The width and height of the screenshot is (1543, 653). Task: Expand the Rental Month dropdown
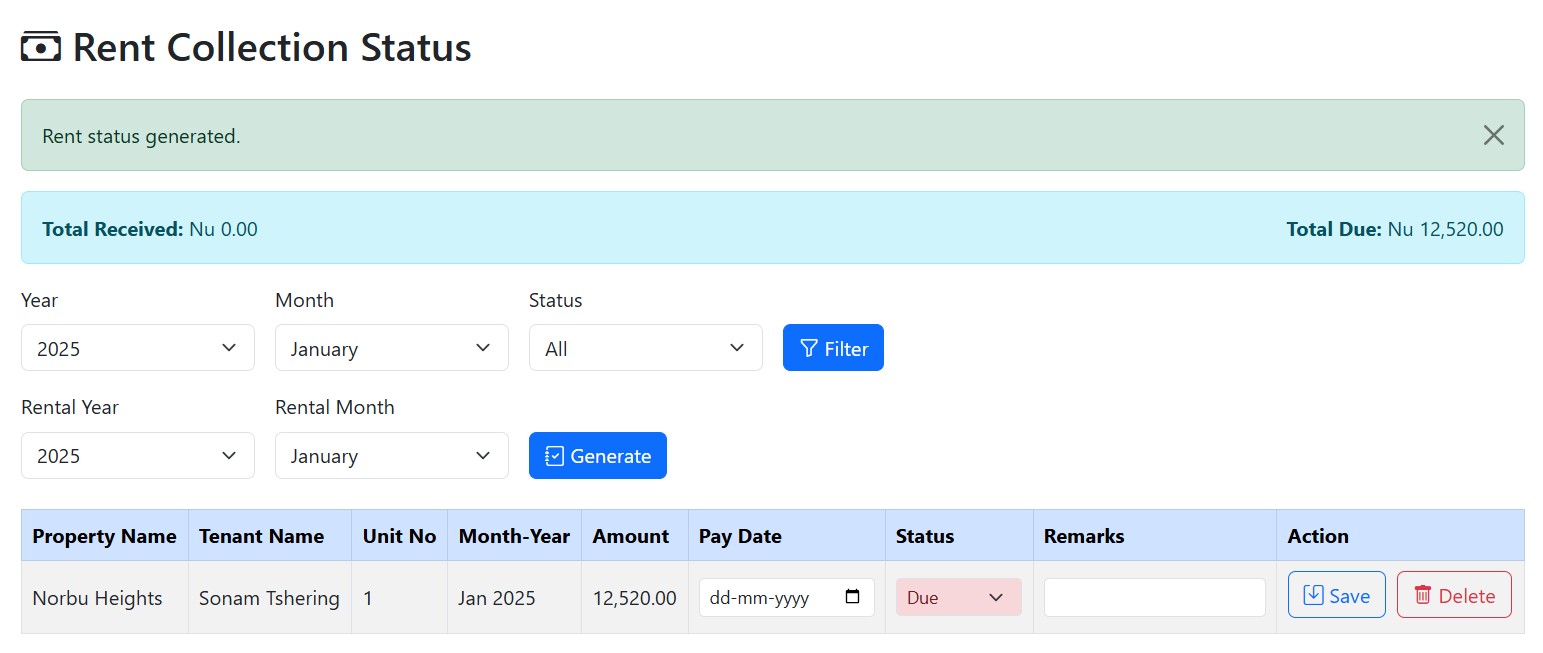click(391, 456)
